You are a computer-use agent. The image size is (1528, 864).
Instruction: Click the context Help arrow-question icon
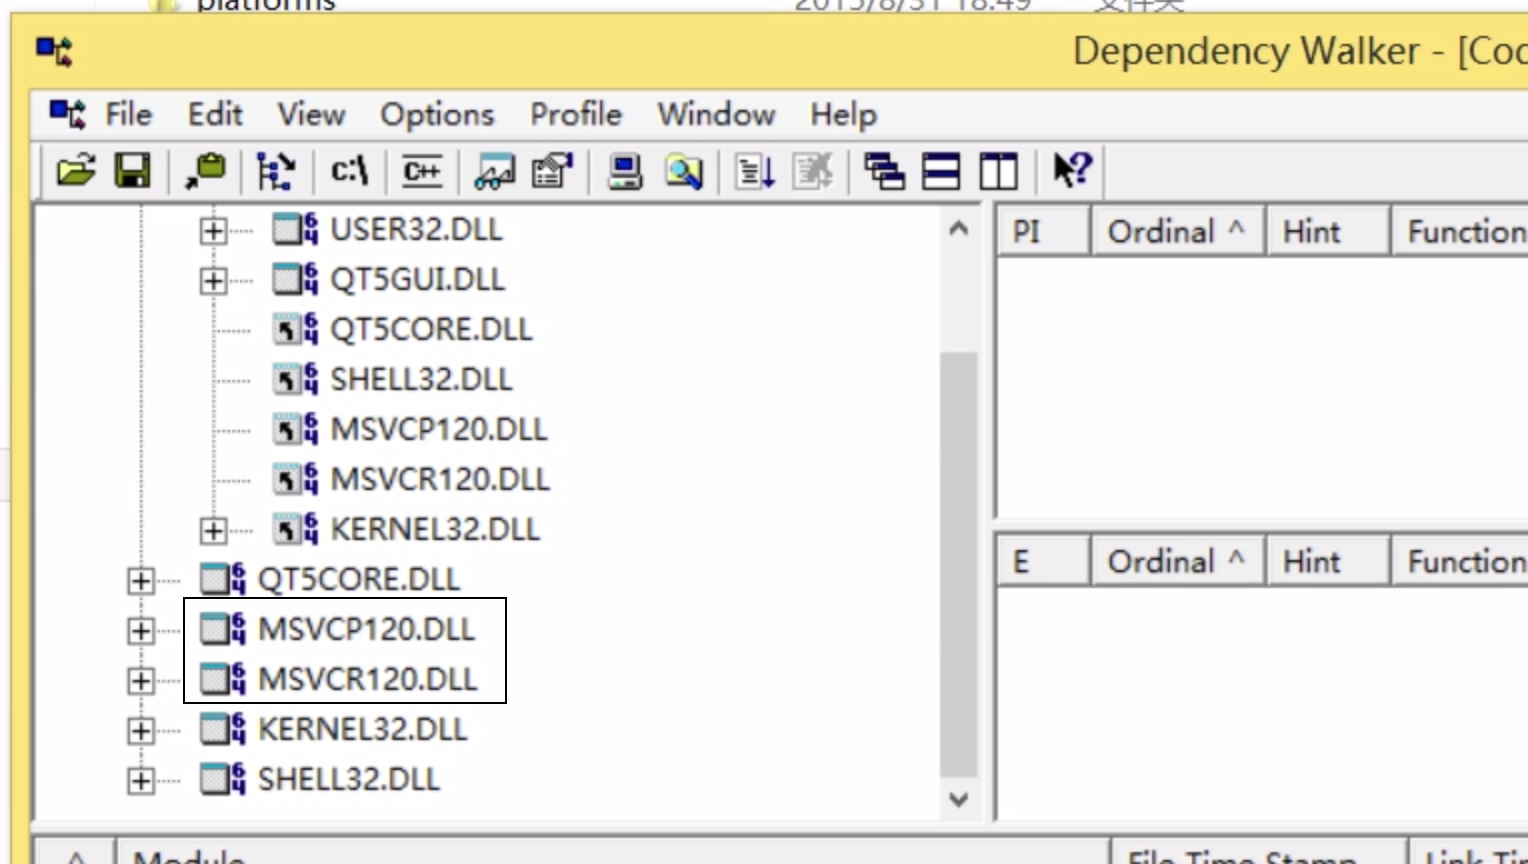pos(1072,171)
